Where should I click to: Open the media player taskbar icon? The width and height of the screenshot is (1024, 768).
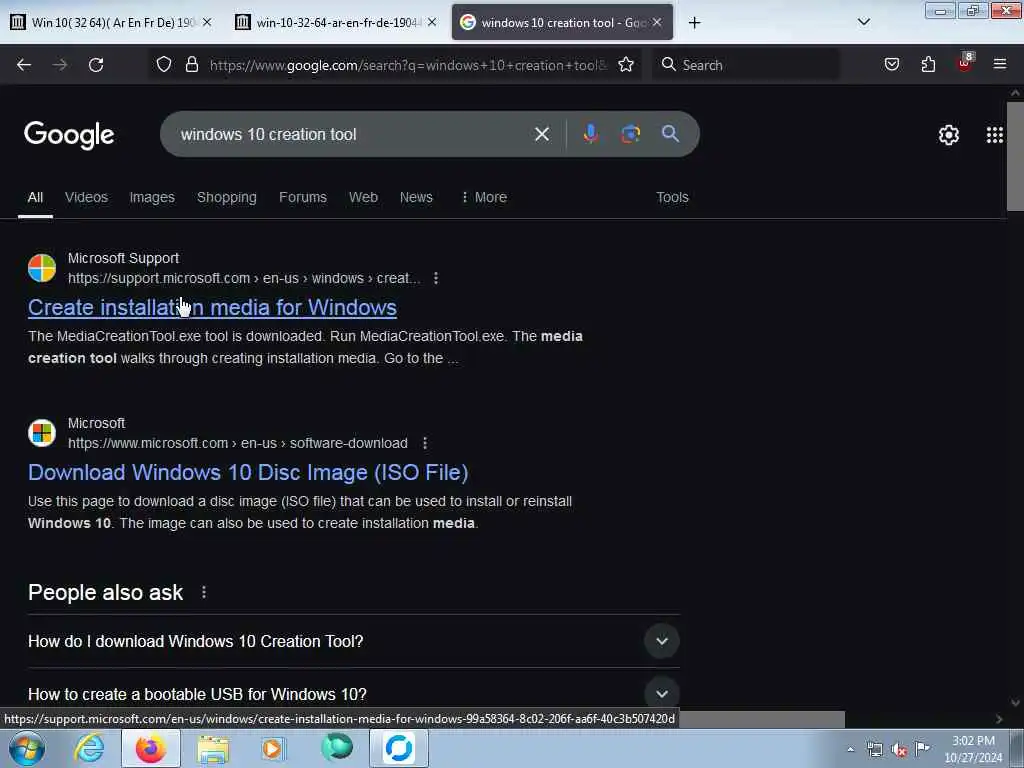(x=273, y=748)
